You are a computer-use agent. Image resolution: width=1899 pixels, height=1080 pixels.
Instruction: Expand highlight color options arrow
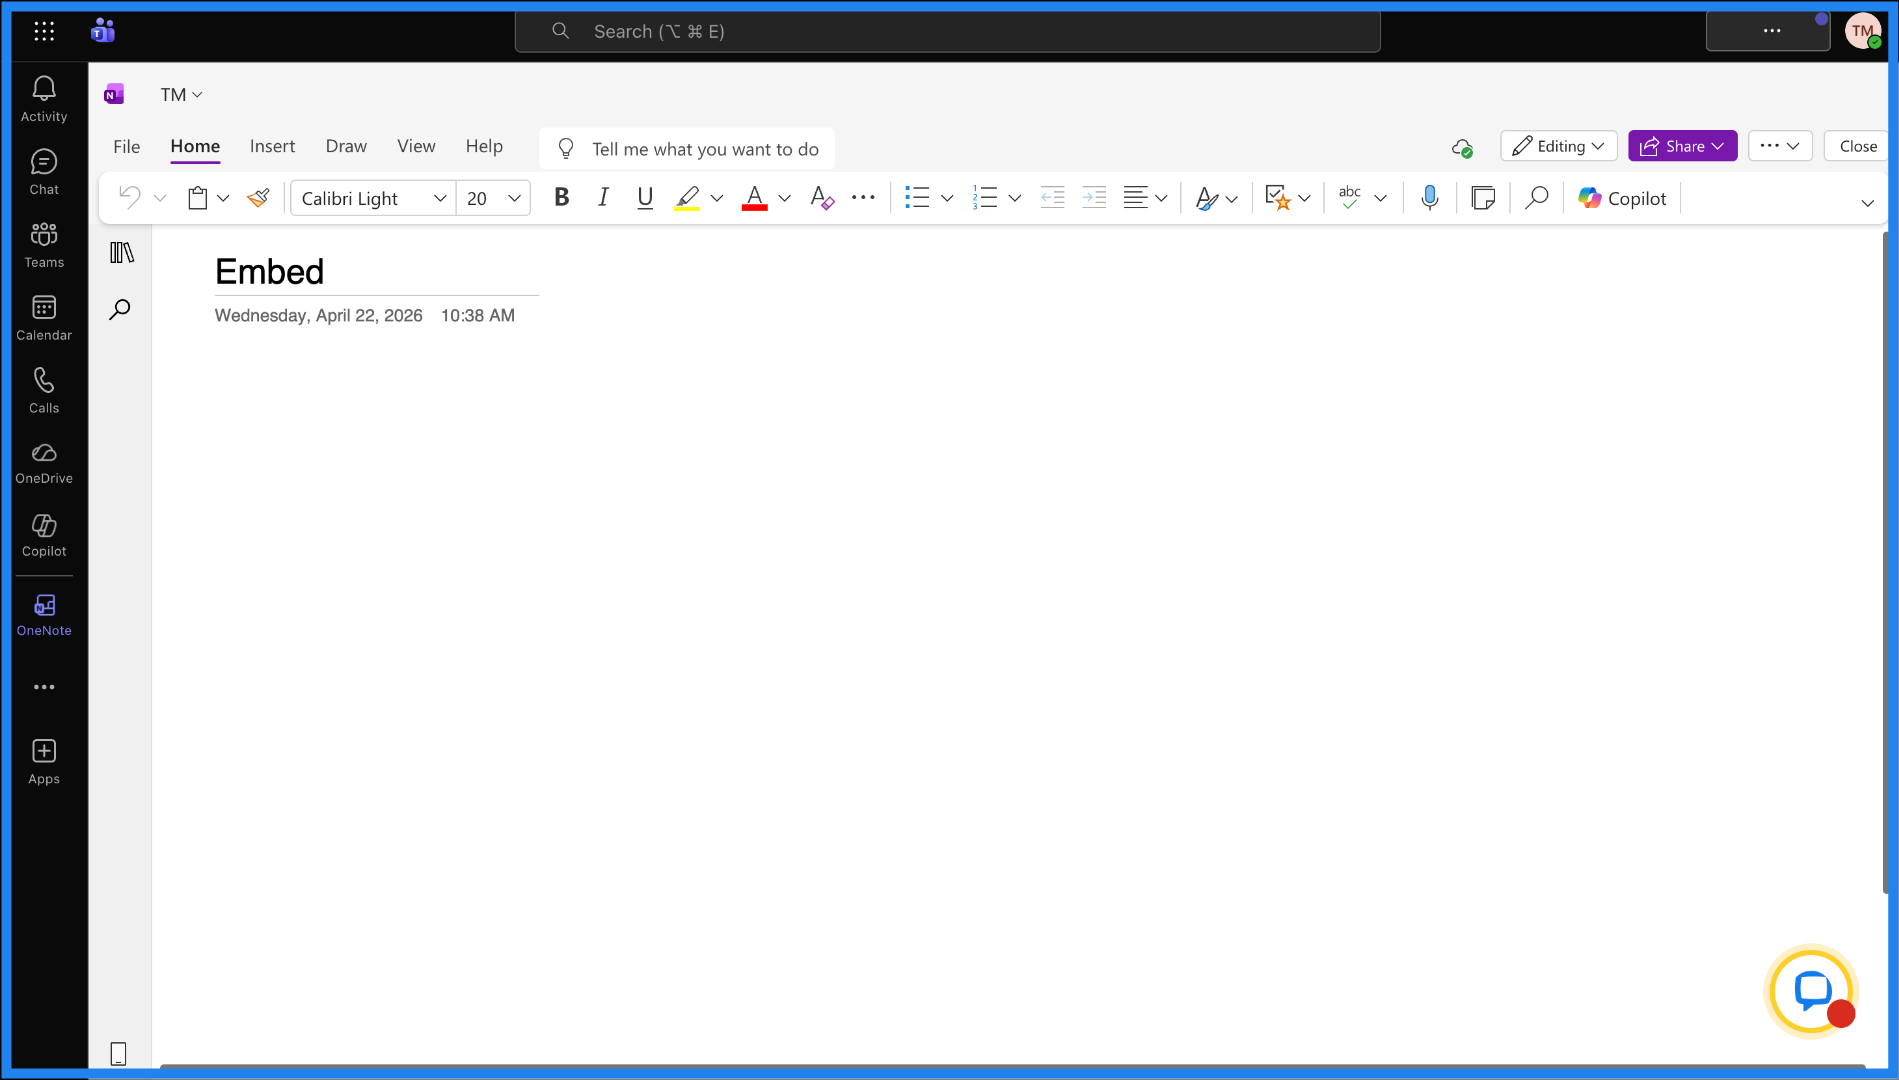point(717,198)
